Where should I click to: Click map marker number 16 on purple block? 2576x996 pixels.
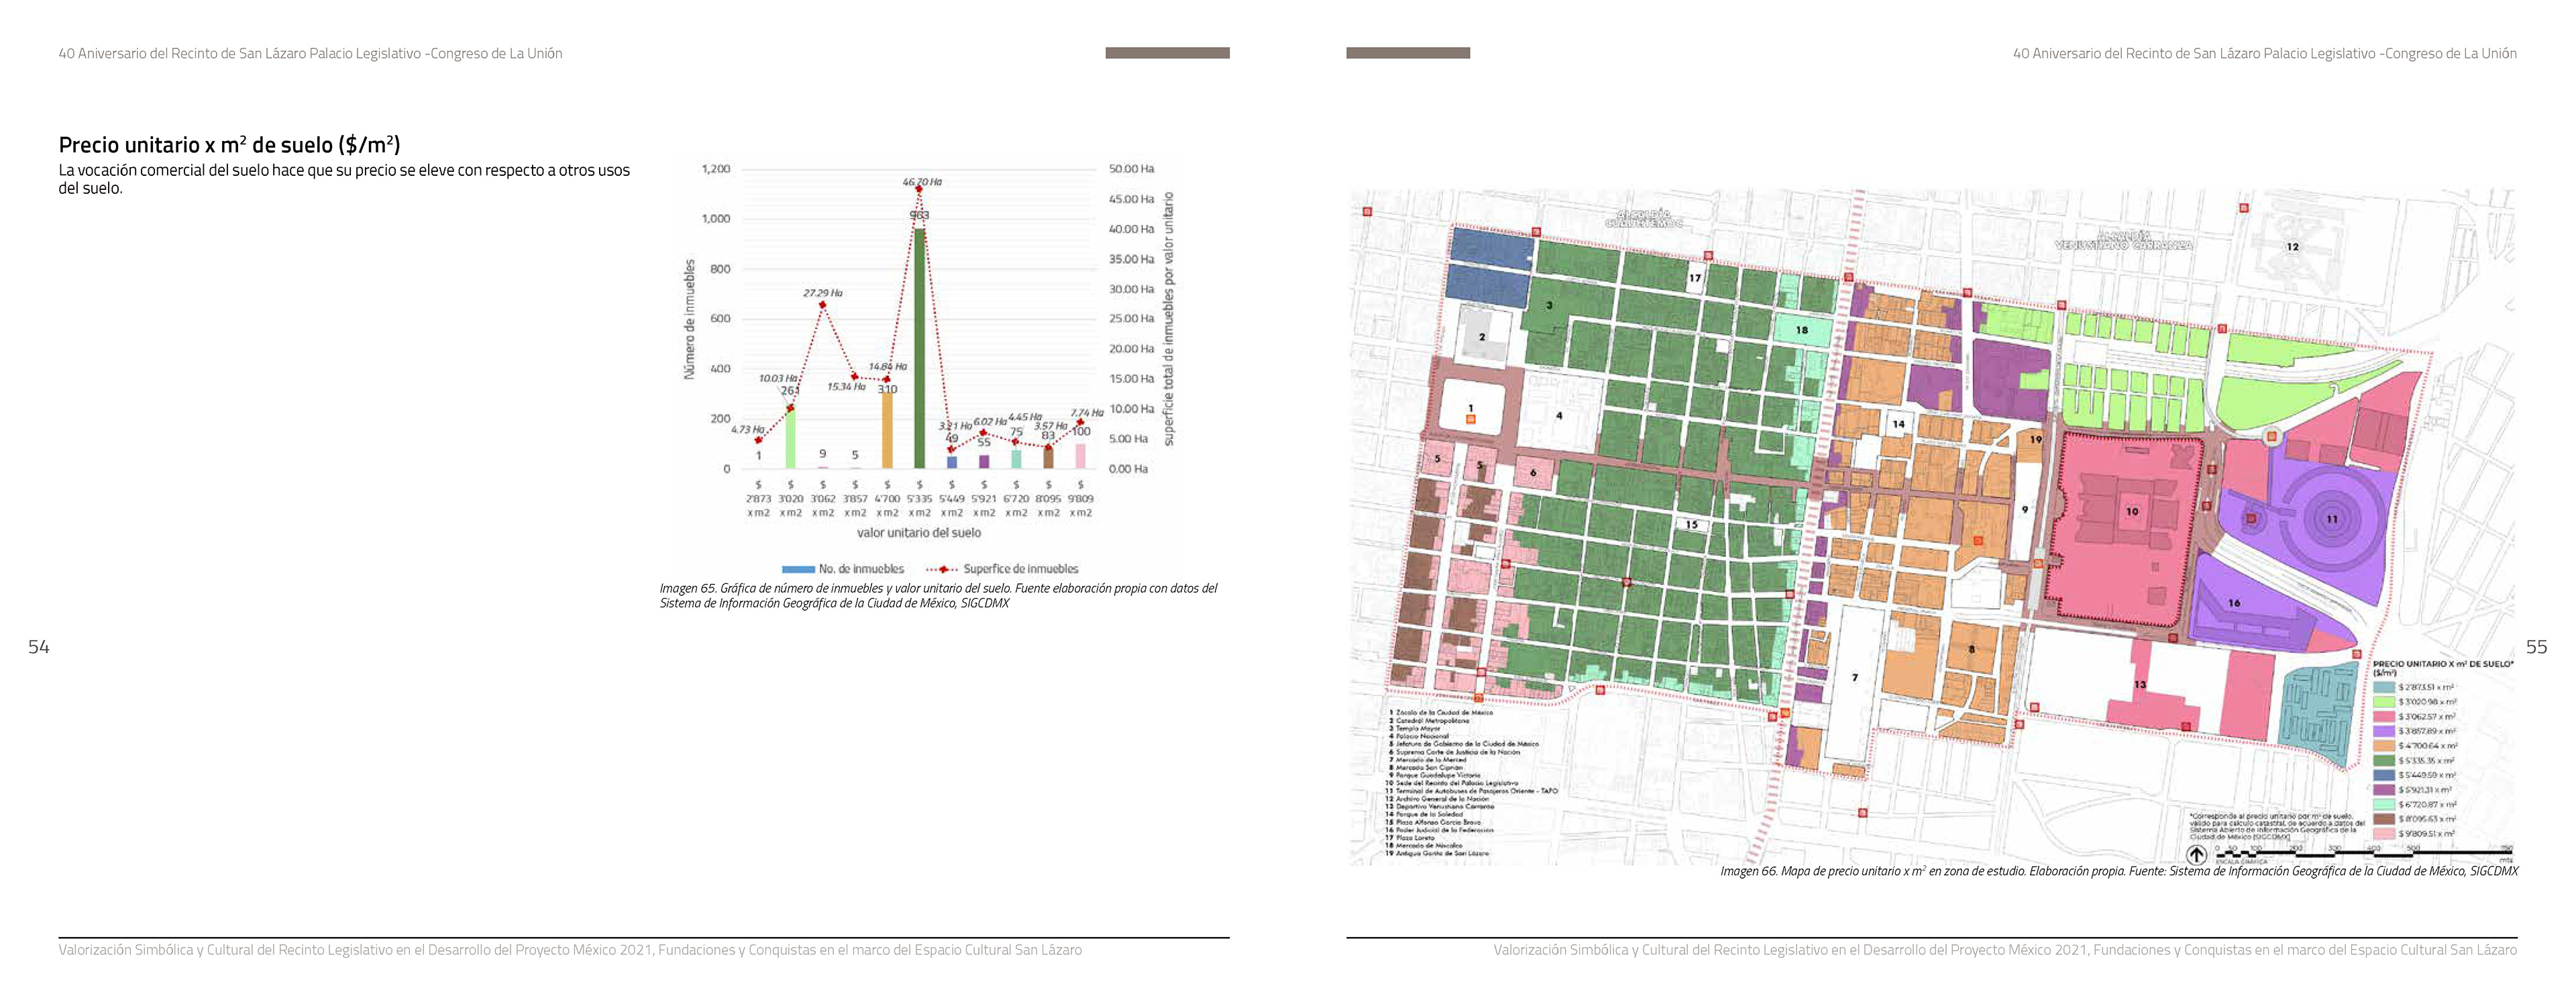(2234, 603)
